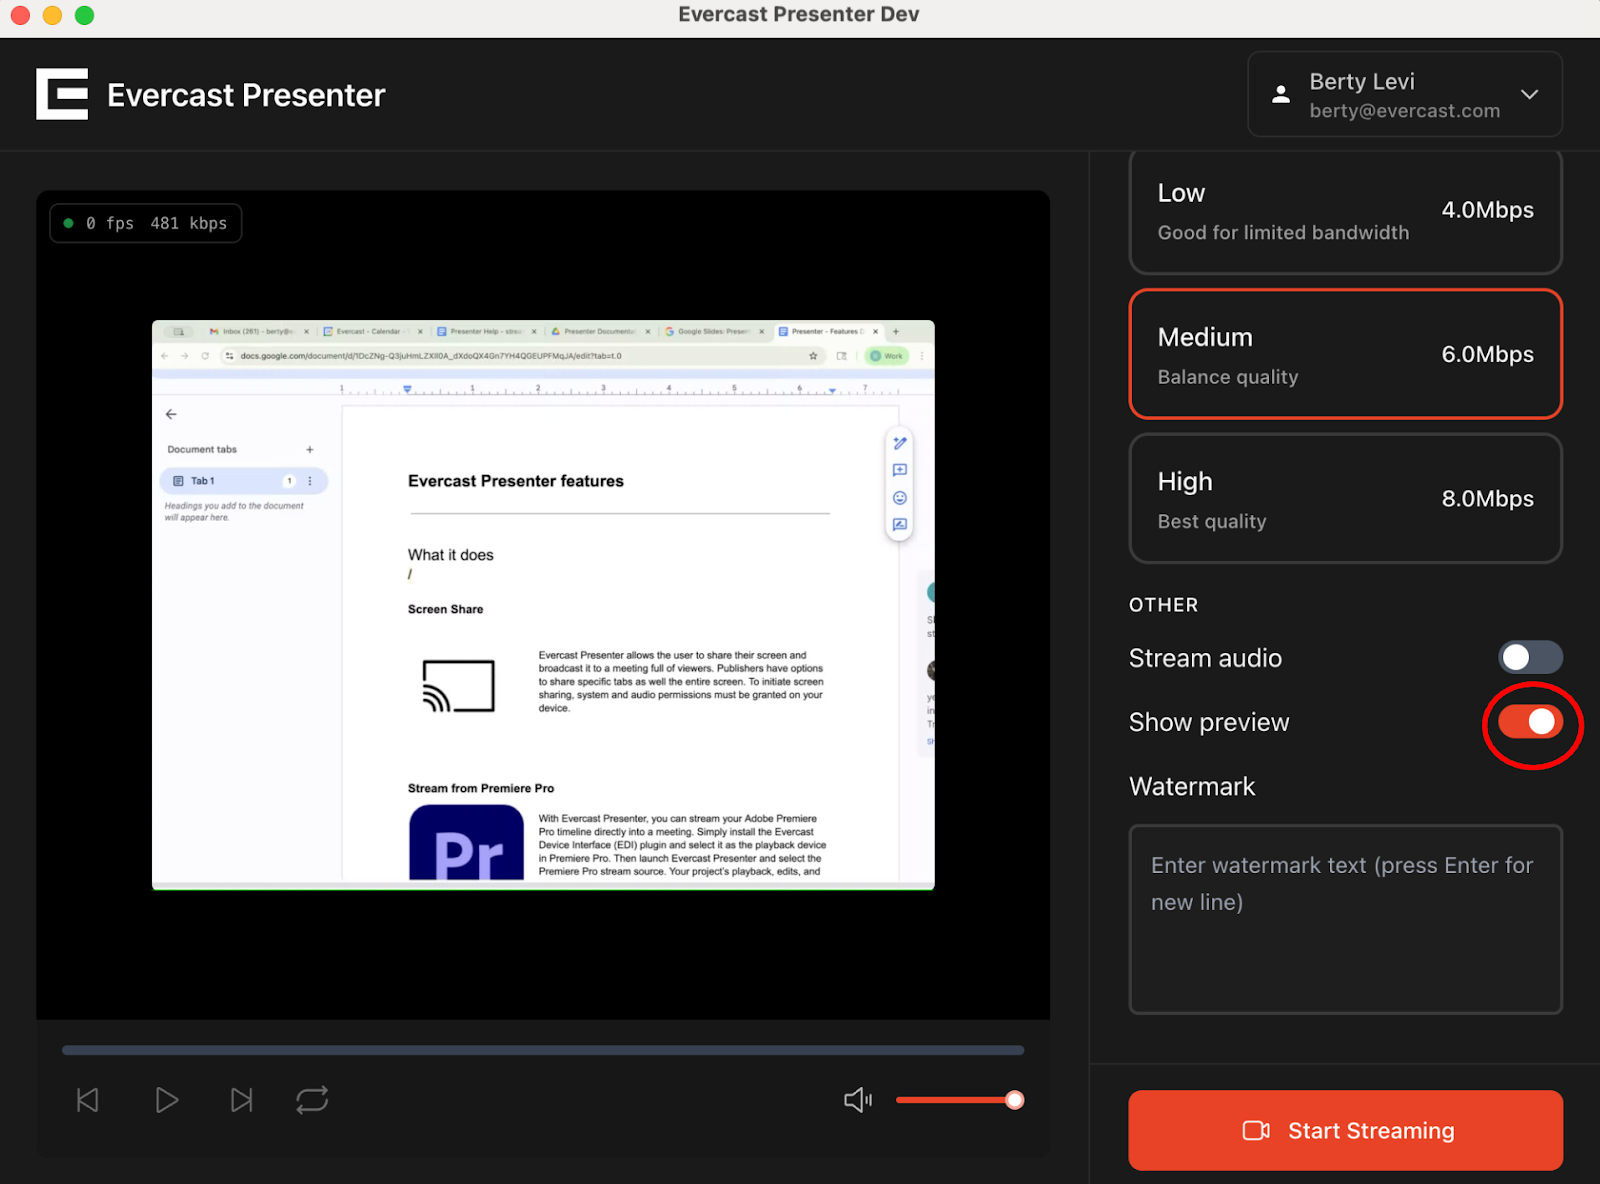
Task: Click the bookmark star icon in preview
Action: (813, 356)
